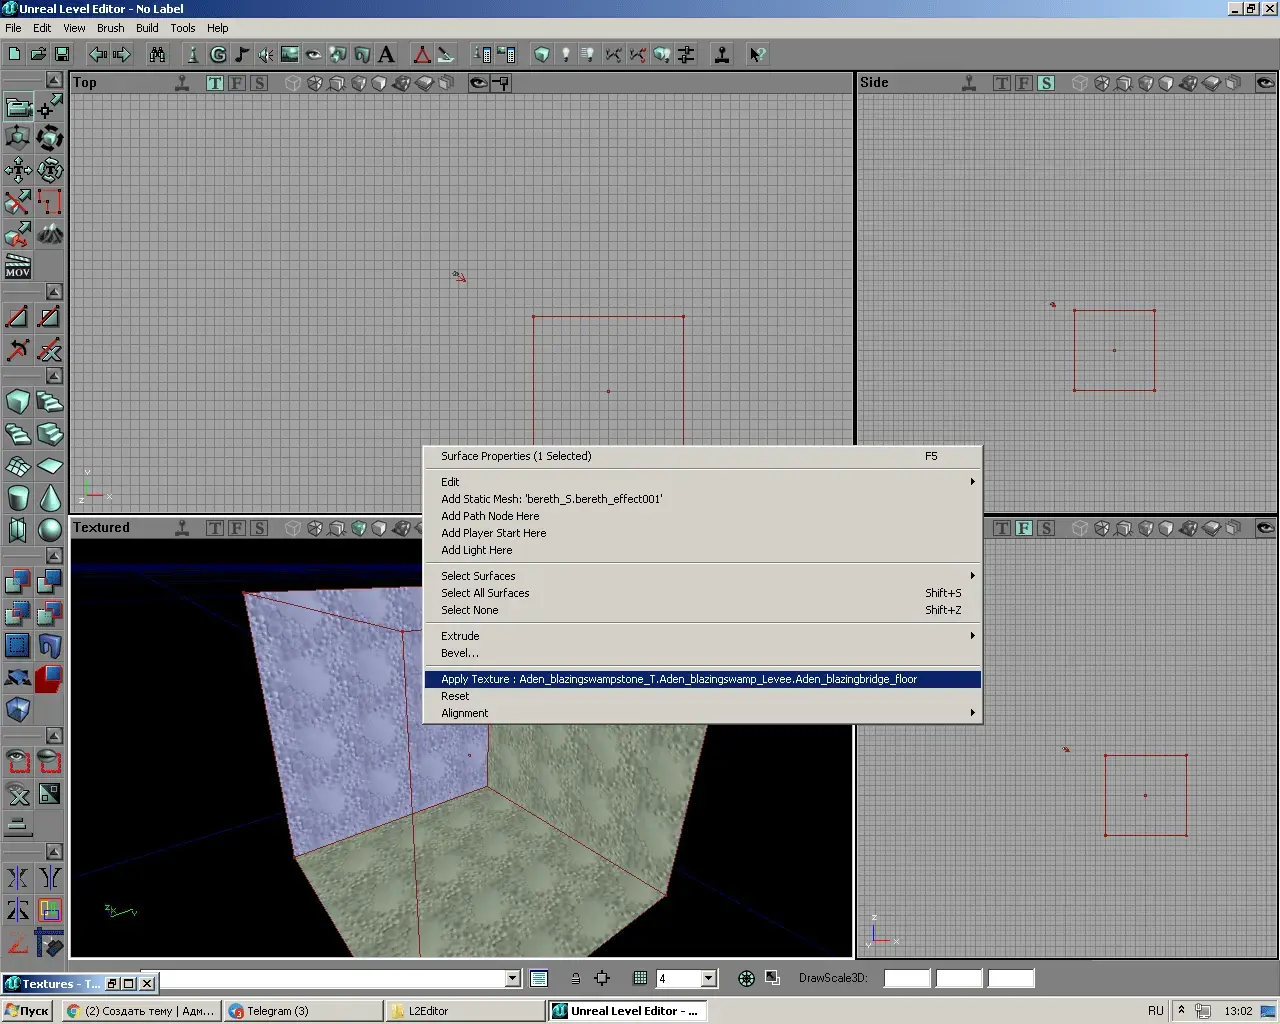This screenshot has width=1280, height=1024.
Task: Expand the Edit submenu in context menu
Action: click(702, 482)
